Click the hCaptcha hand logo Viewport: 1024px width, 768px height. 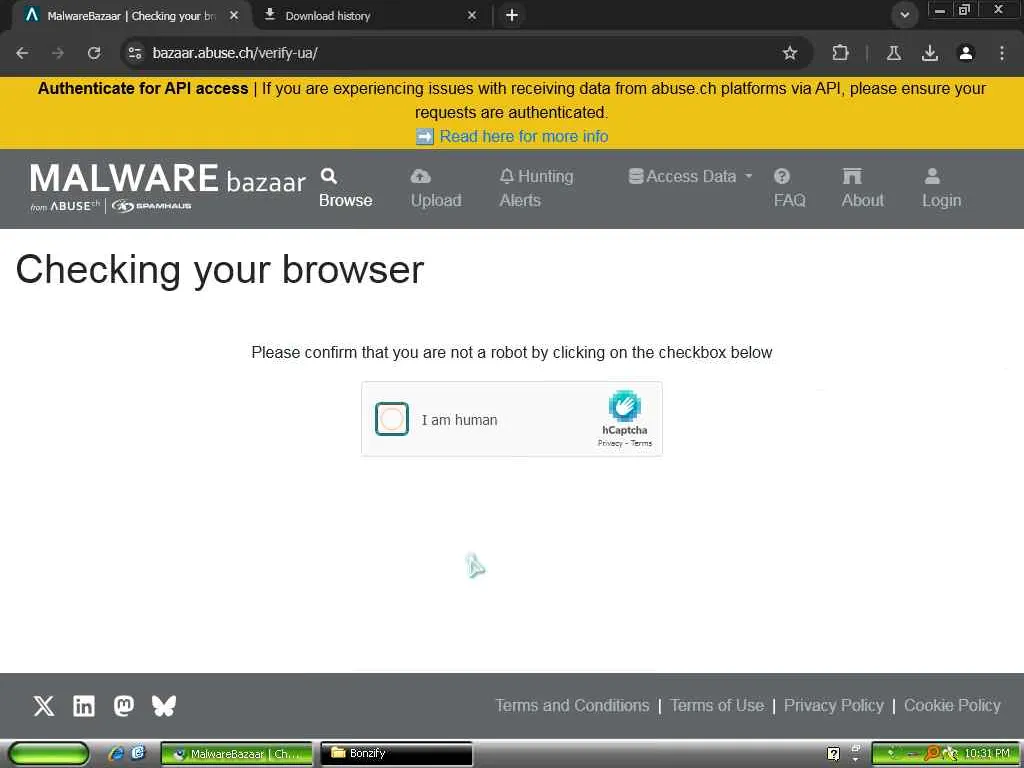[x=624, y=406]
